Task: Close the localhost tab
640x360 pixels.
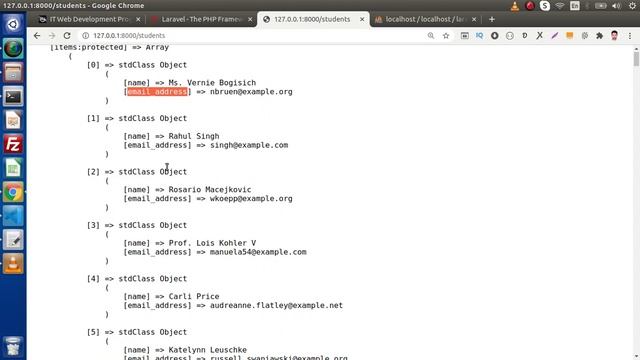Action: coord(474,19)
